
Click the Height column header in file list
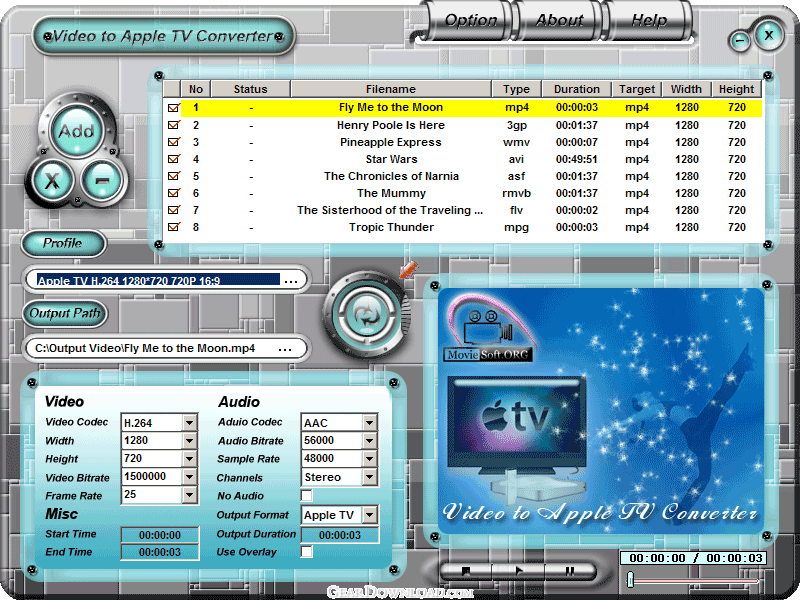tap(736, 89)
